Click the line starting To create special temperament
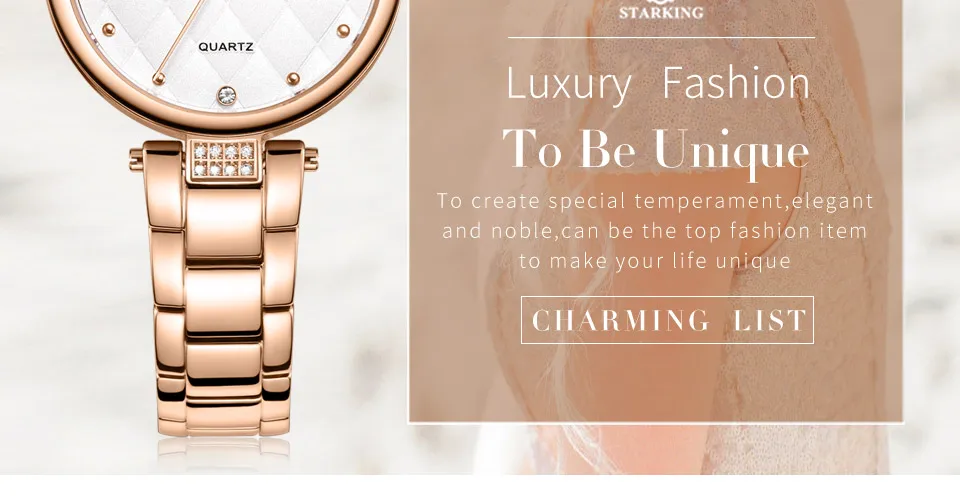Viewport: 960px width, 503px height. (655, 201)
